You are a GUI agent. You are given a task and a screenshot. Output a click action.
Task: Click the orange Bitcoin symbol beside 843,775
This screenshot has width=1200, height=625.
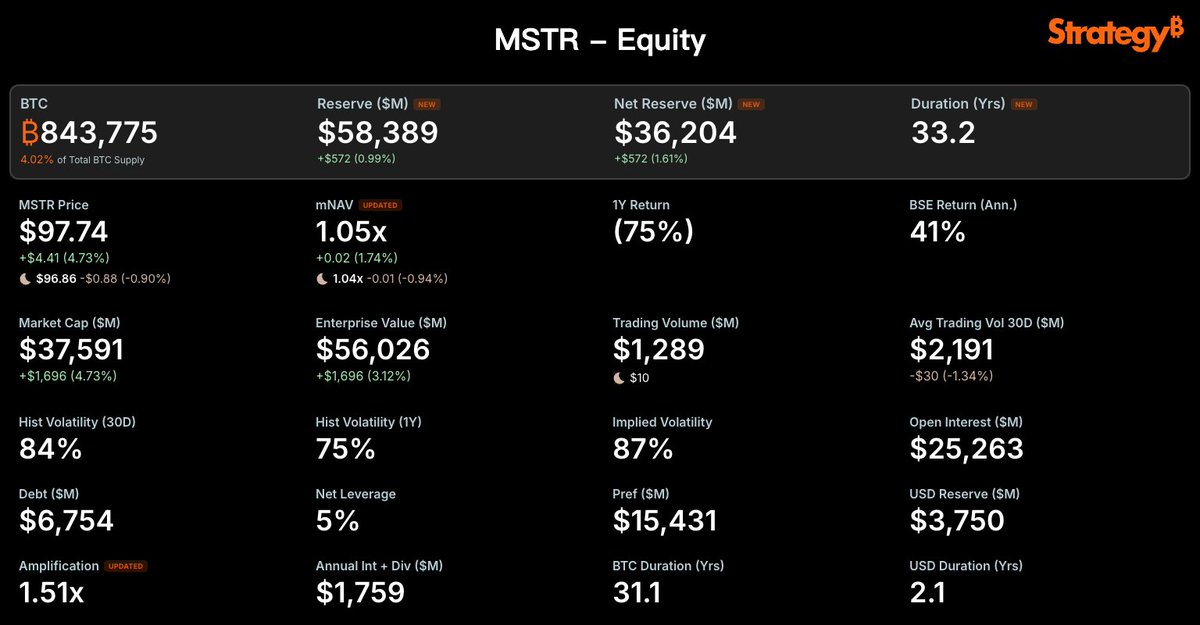click(31, 132)
